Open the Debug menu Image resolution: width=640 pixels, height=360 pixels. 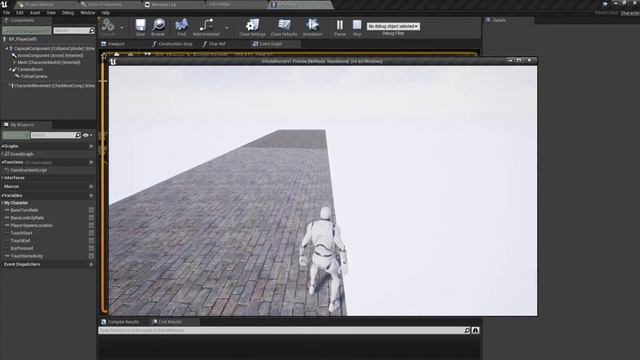click(68, 13)
